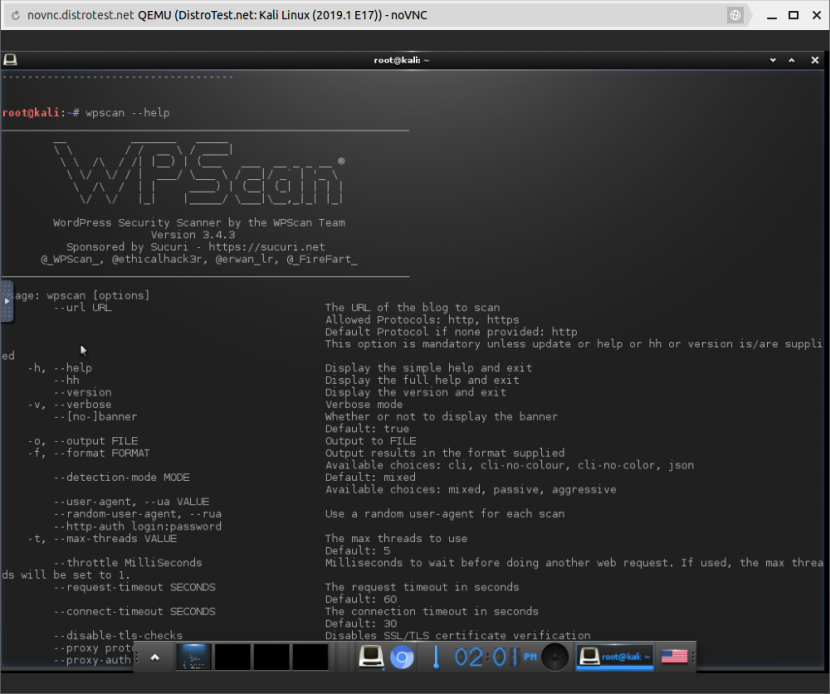Click the 02:01 PM clock gadget

(495, 657)
